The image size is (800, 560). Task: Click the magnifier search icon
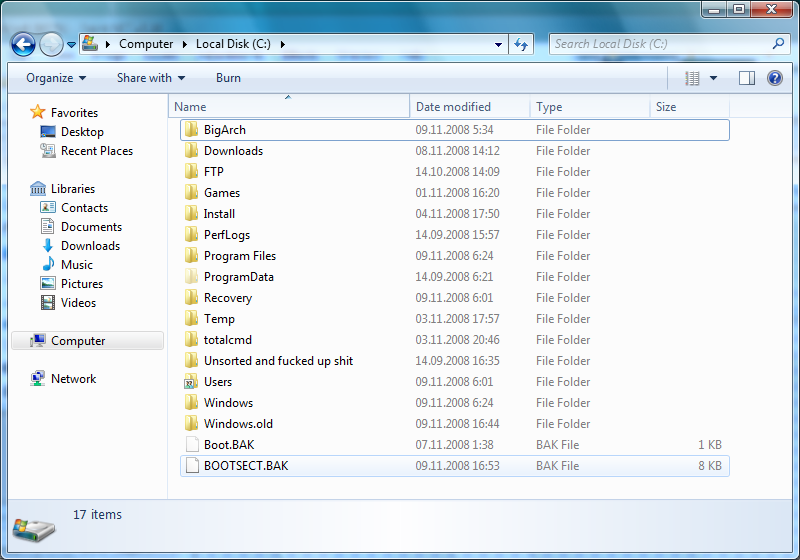tap(778, 44)
